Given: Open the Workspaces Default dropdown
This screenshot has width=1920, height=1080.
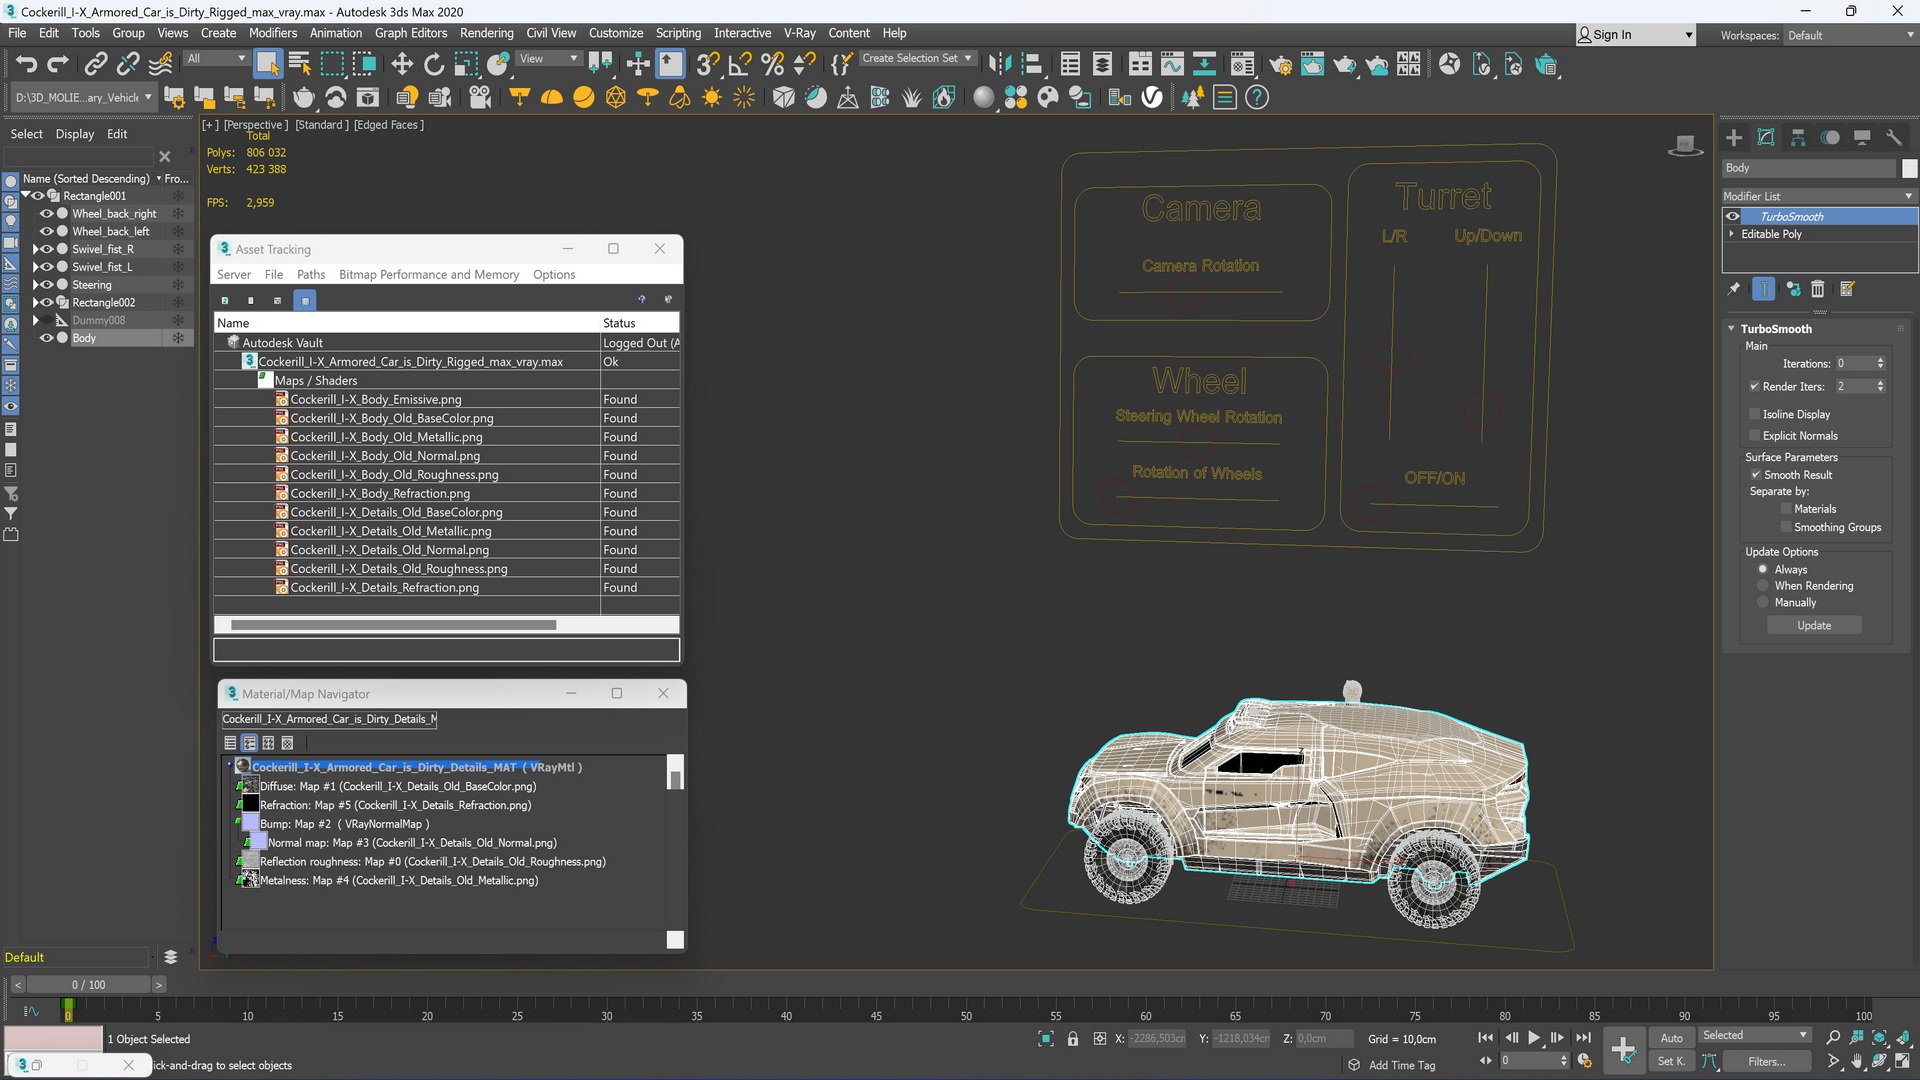Looking at the screenshot, I should (x=1850, y=35).
